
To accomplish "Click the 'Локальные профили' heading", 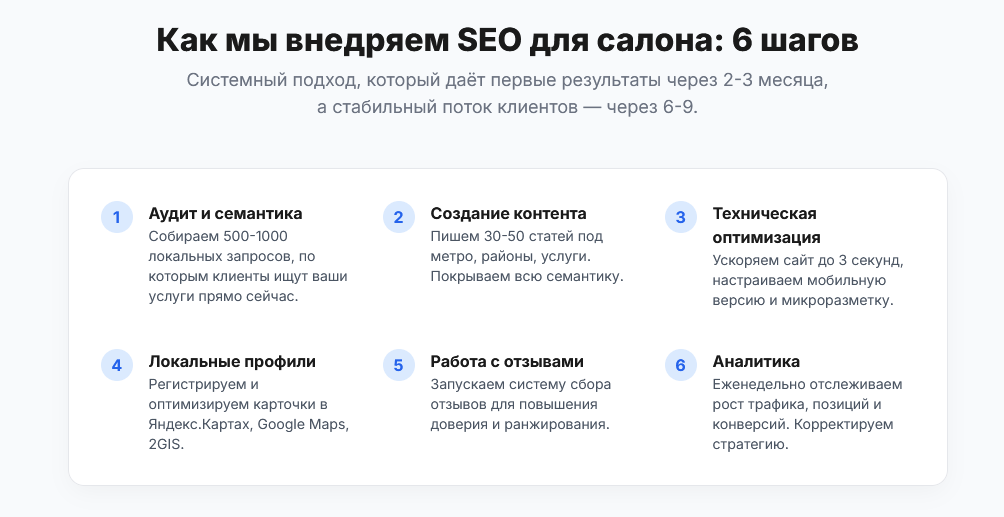I will point(232,361).
